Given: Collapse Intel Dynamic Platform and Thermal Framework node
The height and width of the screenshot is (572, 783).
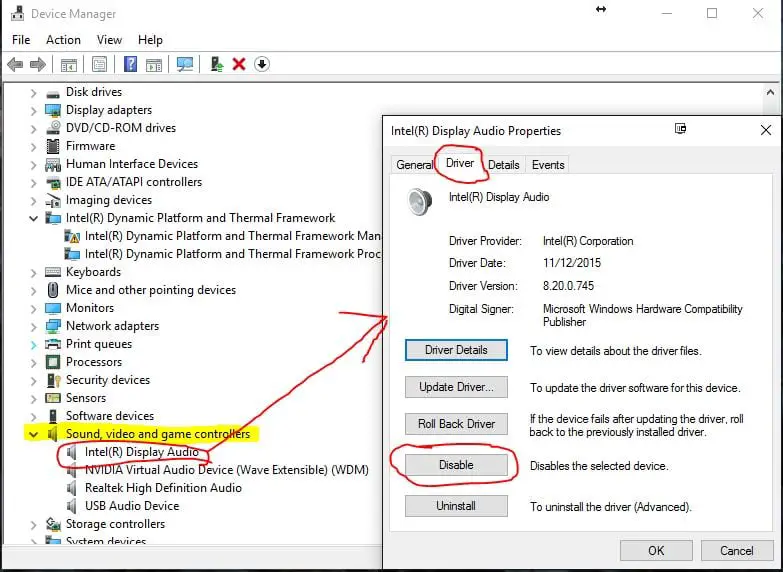Looking at the screenshot, I should (x=33, y=218).
